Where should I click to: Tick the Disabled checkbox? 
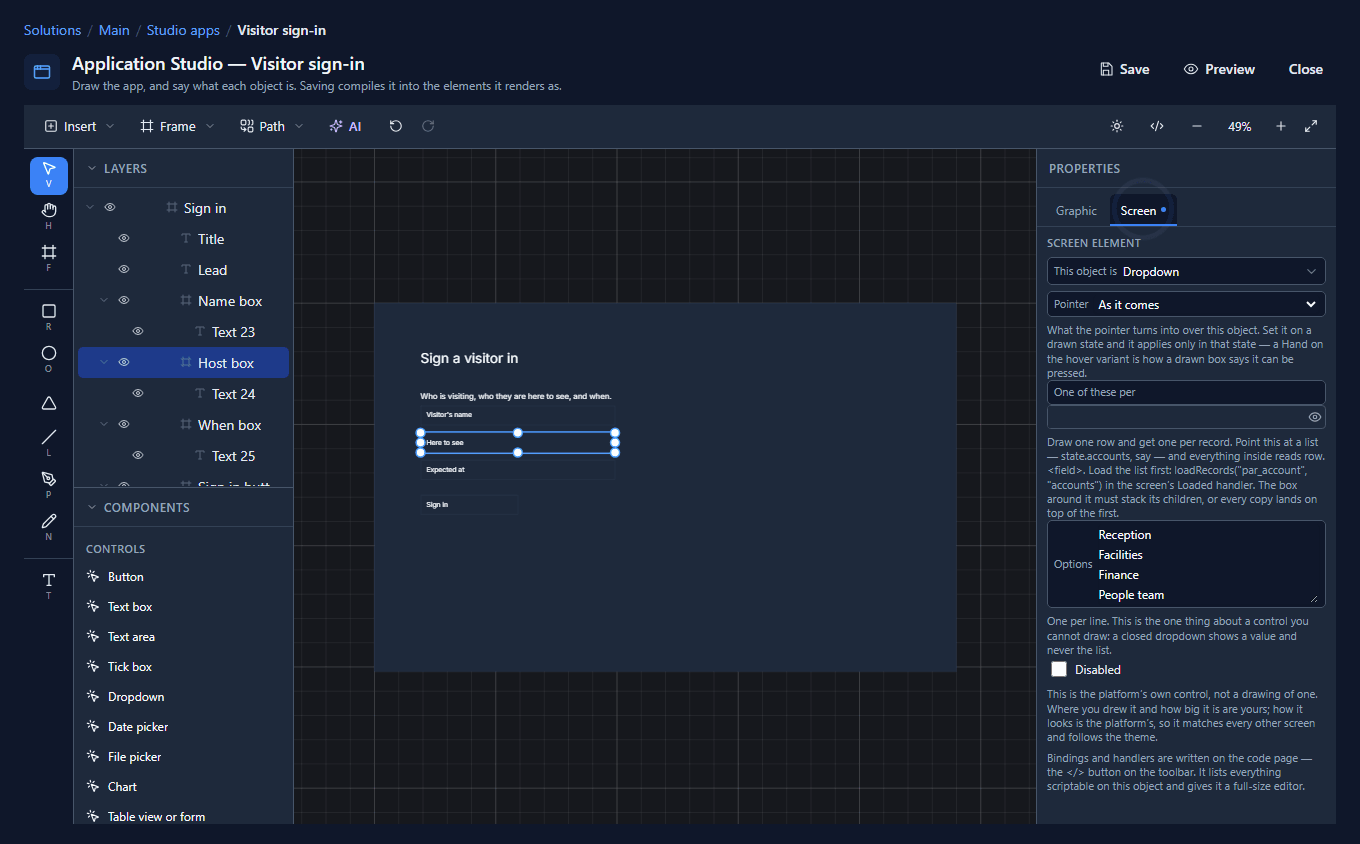click(1059, 669)
